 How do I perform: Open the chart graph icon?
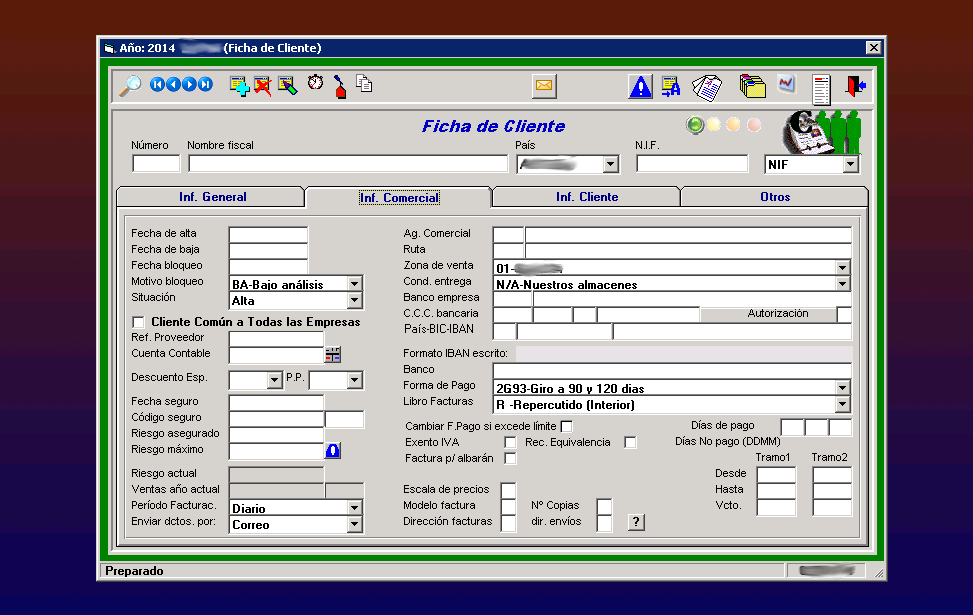click(786, 83)
